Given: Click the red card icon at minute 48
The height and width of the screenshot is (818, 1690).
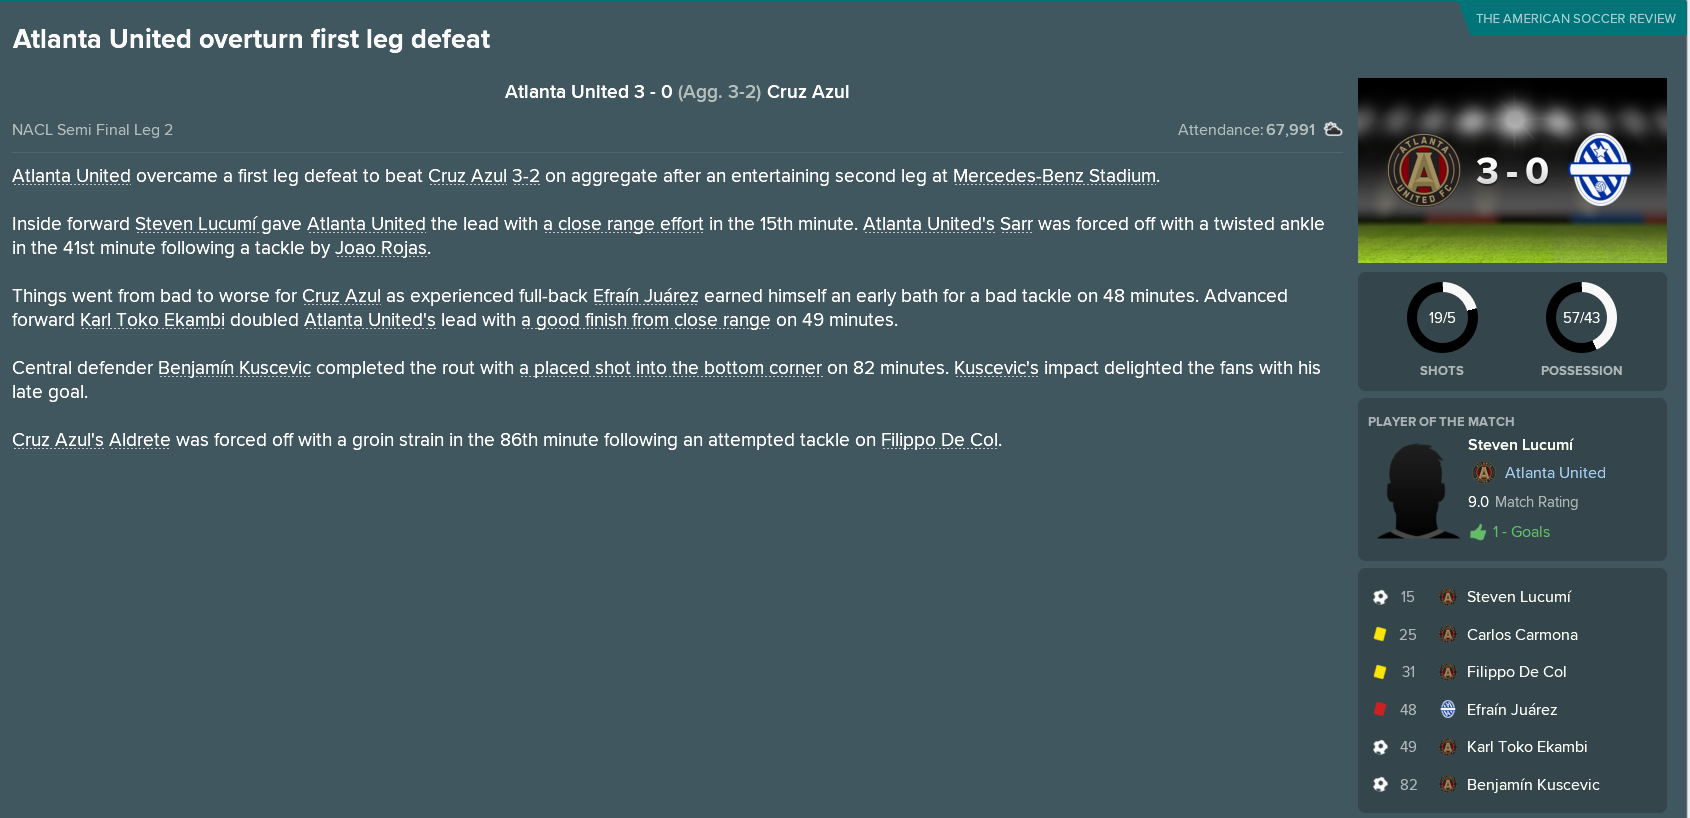Looking at the screenshot, I should (x=1380, y=709).
